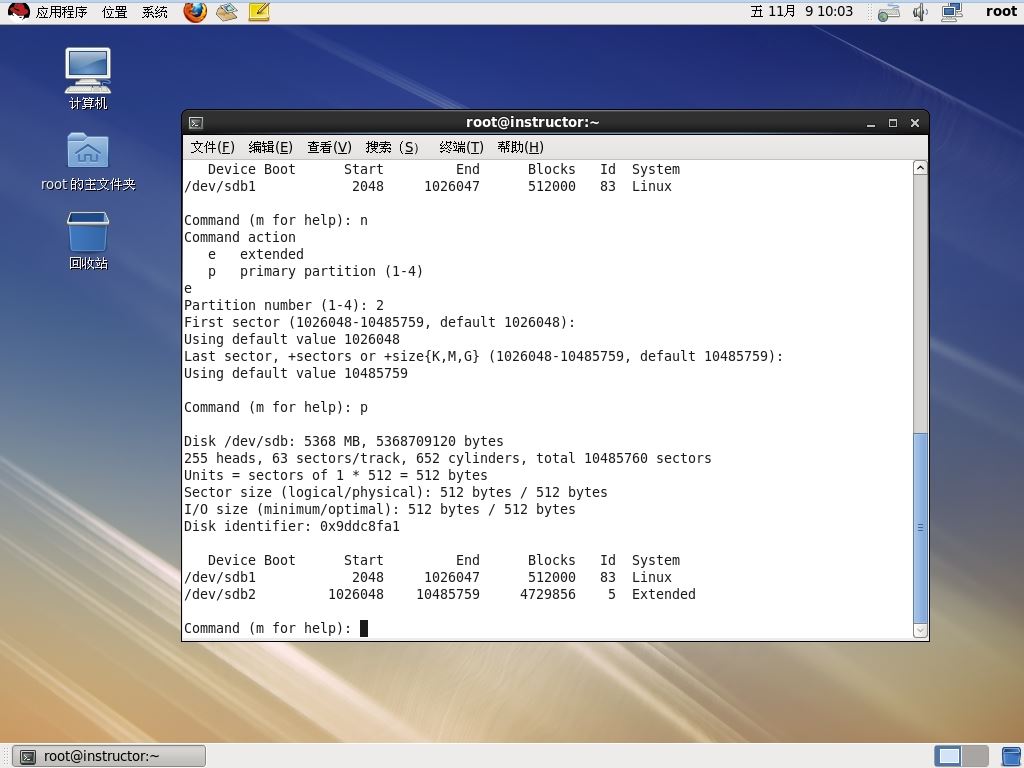Open the network connection tray icon
This screenshot has width=1024, height=768.
tap(889, 12)
